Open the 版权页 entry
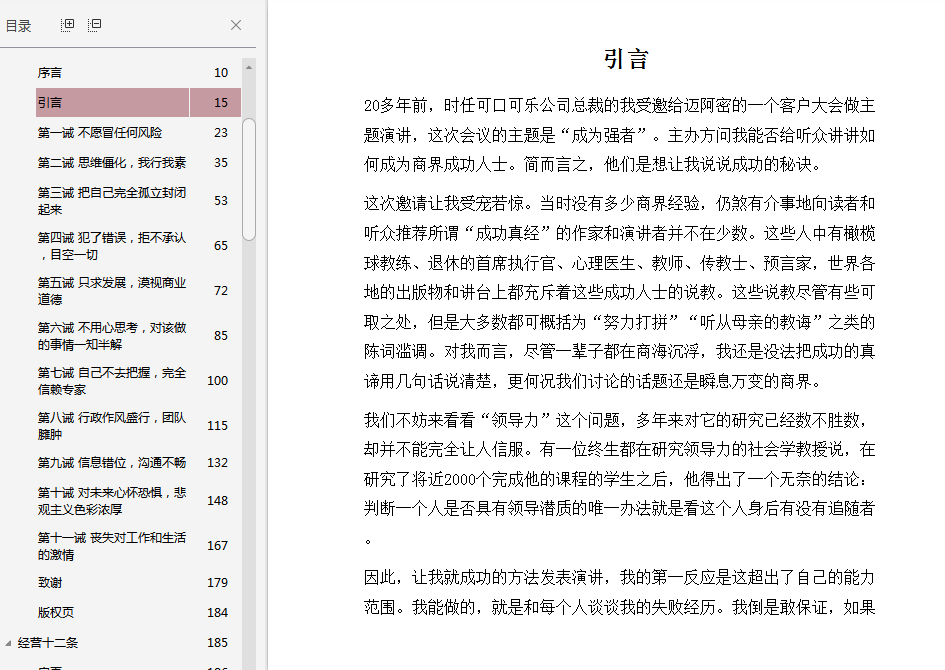The image size is (945, 670). (55, 613)
